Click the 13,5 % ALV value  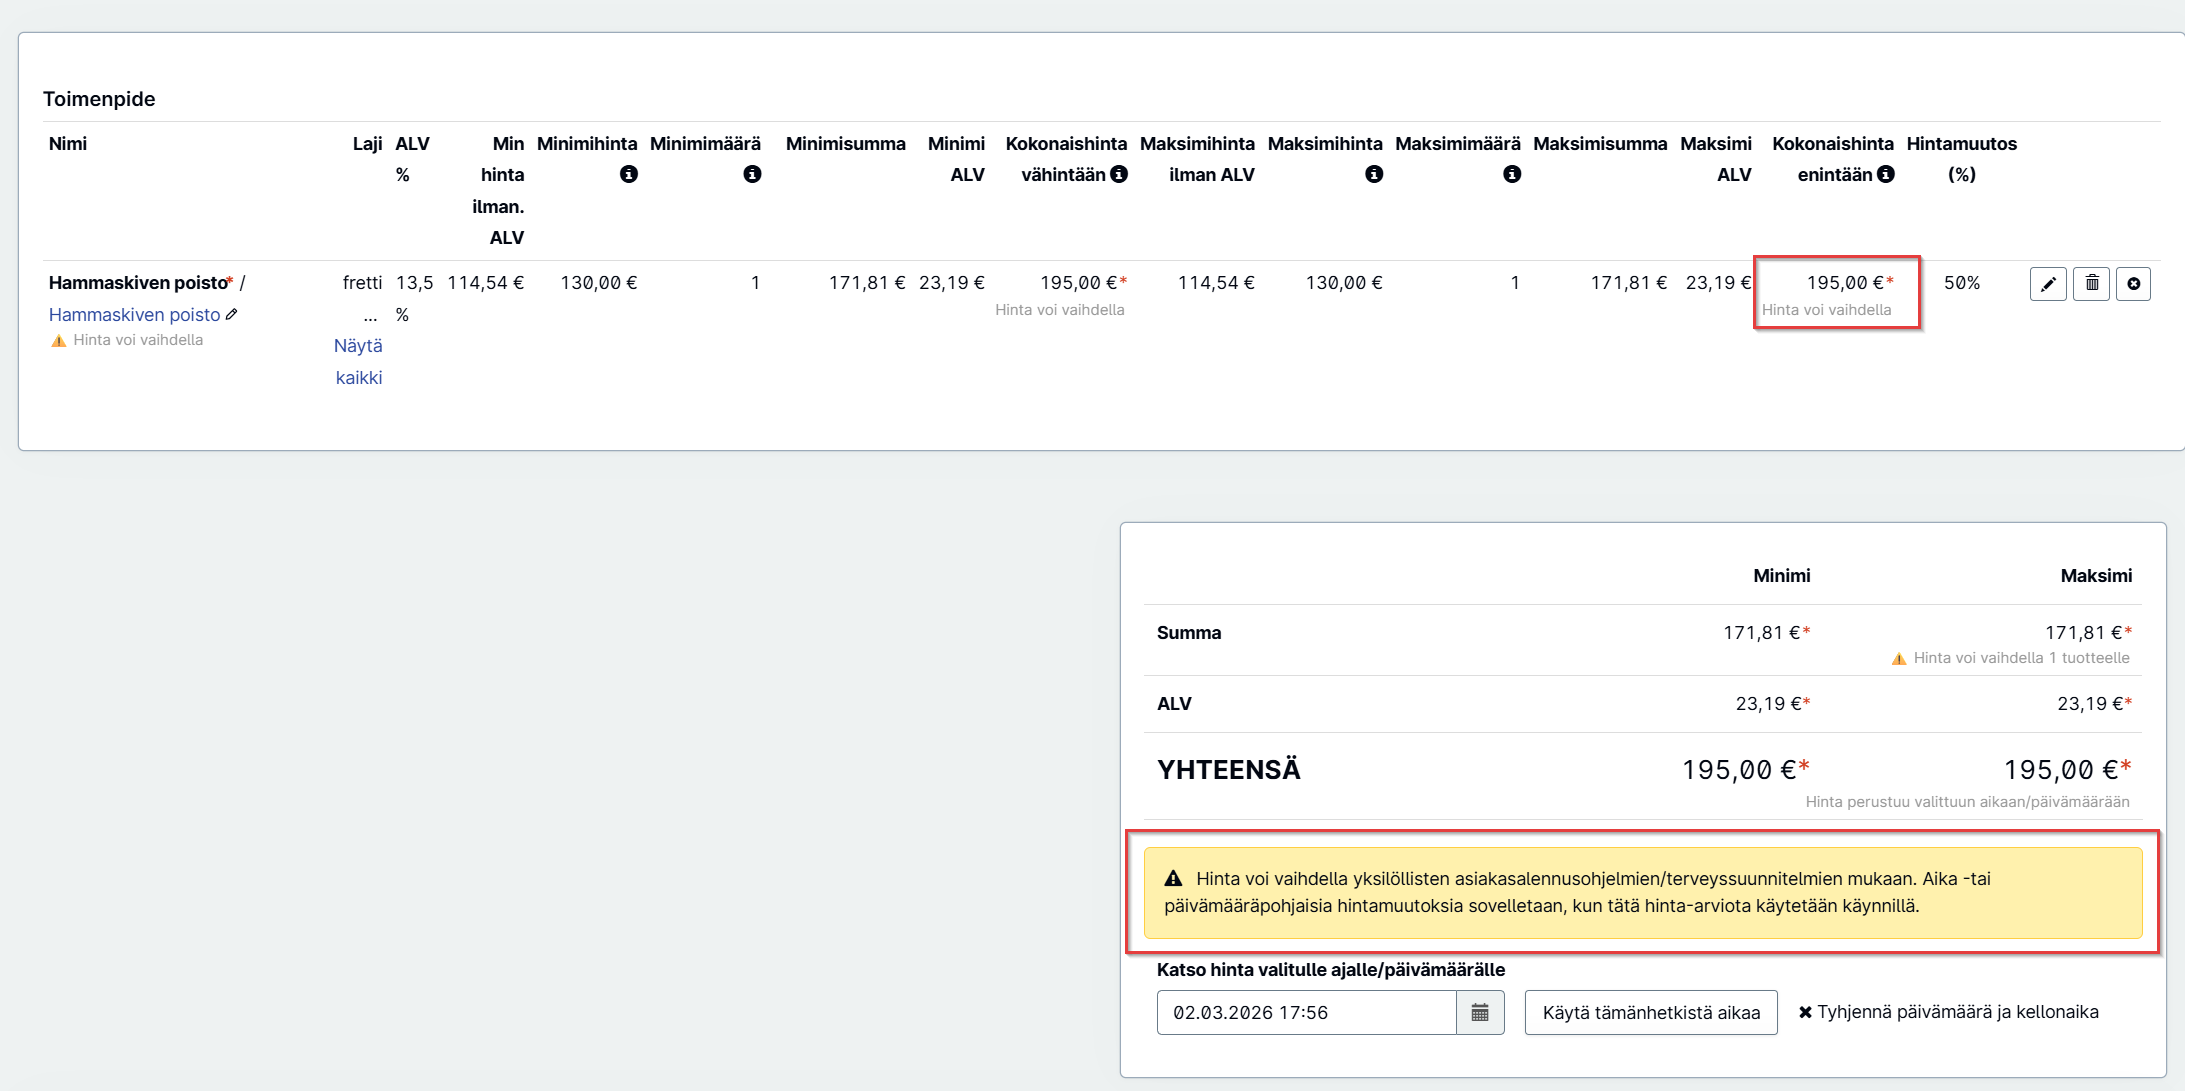pos(414,299)
